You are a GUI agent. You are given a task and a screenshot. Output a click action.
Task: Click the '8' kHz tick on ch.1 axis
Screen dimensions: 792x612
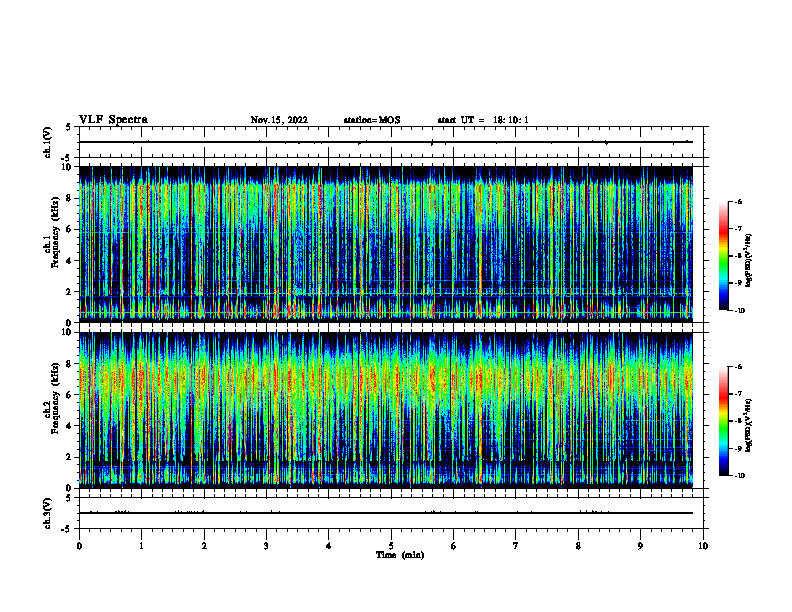(x=69, y=198)
